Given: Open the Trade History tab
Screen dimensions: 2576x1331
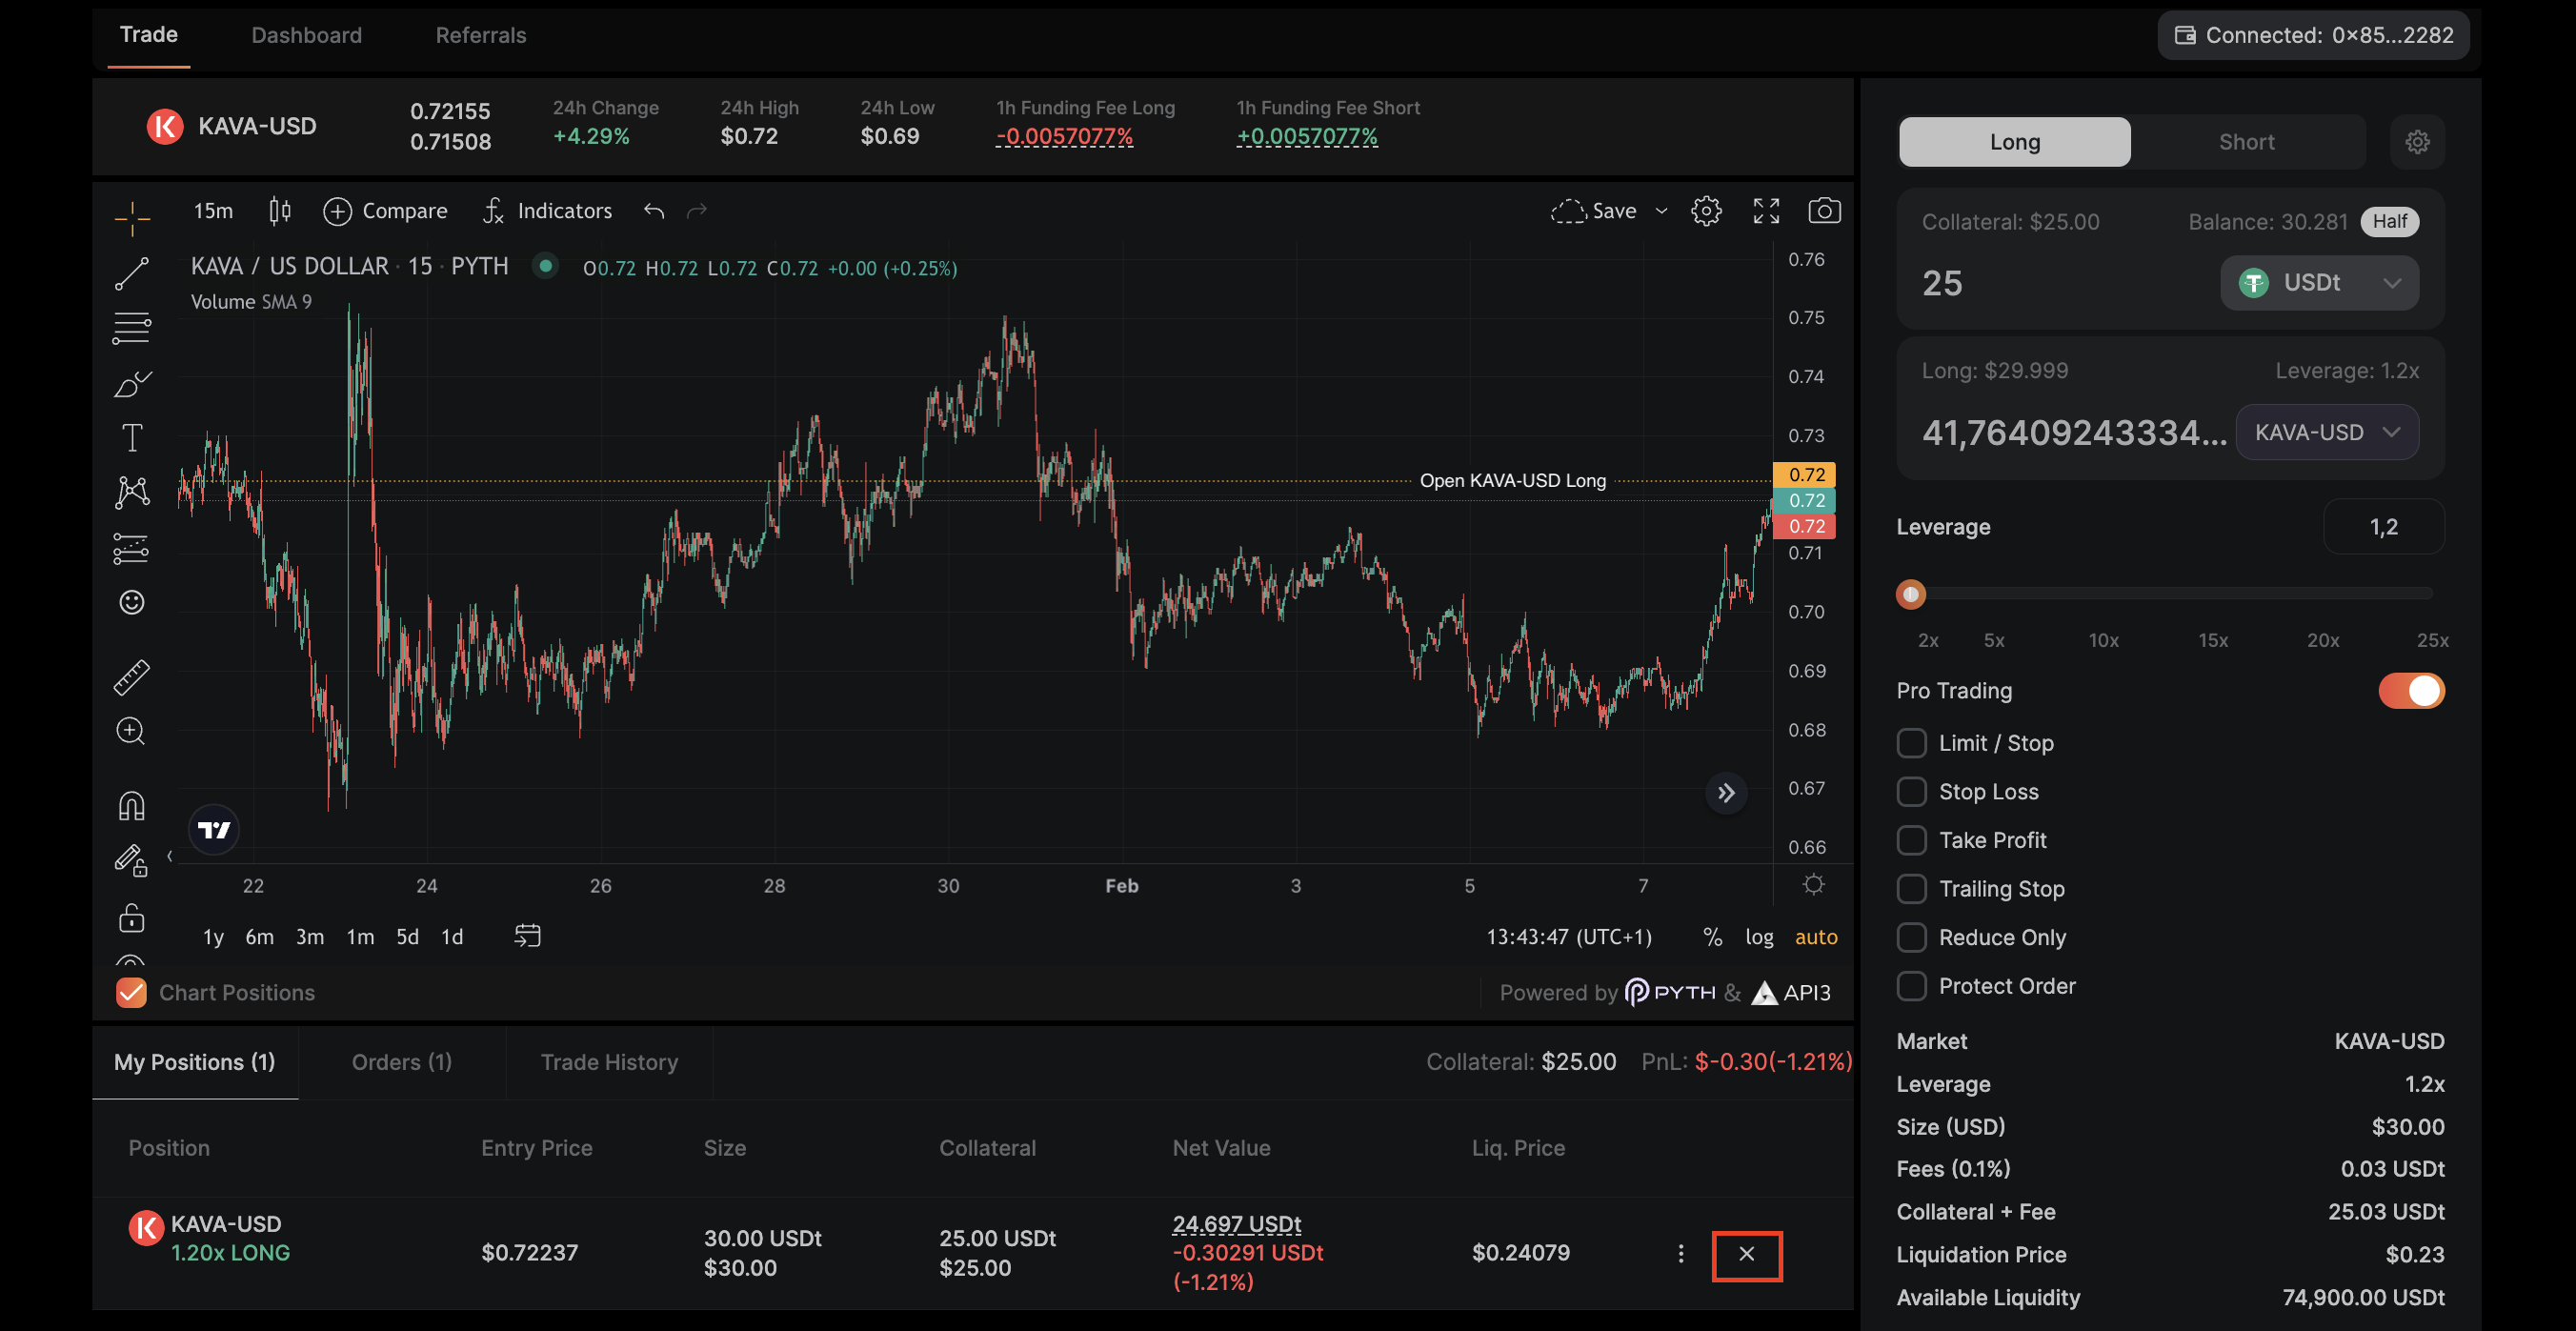Looking at the screenshot, I should 609,1063.
